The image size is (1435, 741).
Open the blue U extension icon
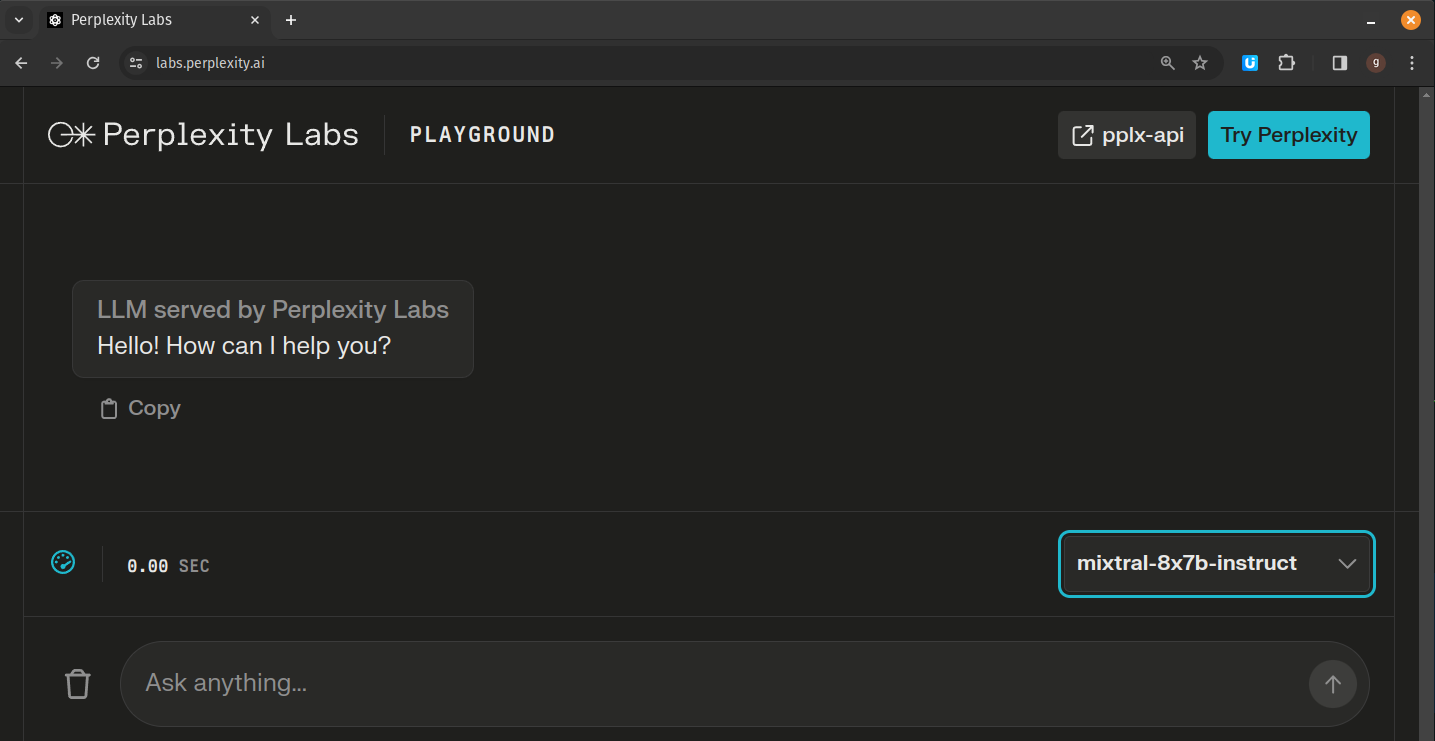point(1250,63)
